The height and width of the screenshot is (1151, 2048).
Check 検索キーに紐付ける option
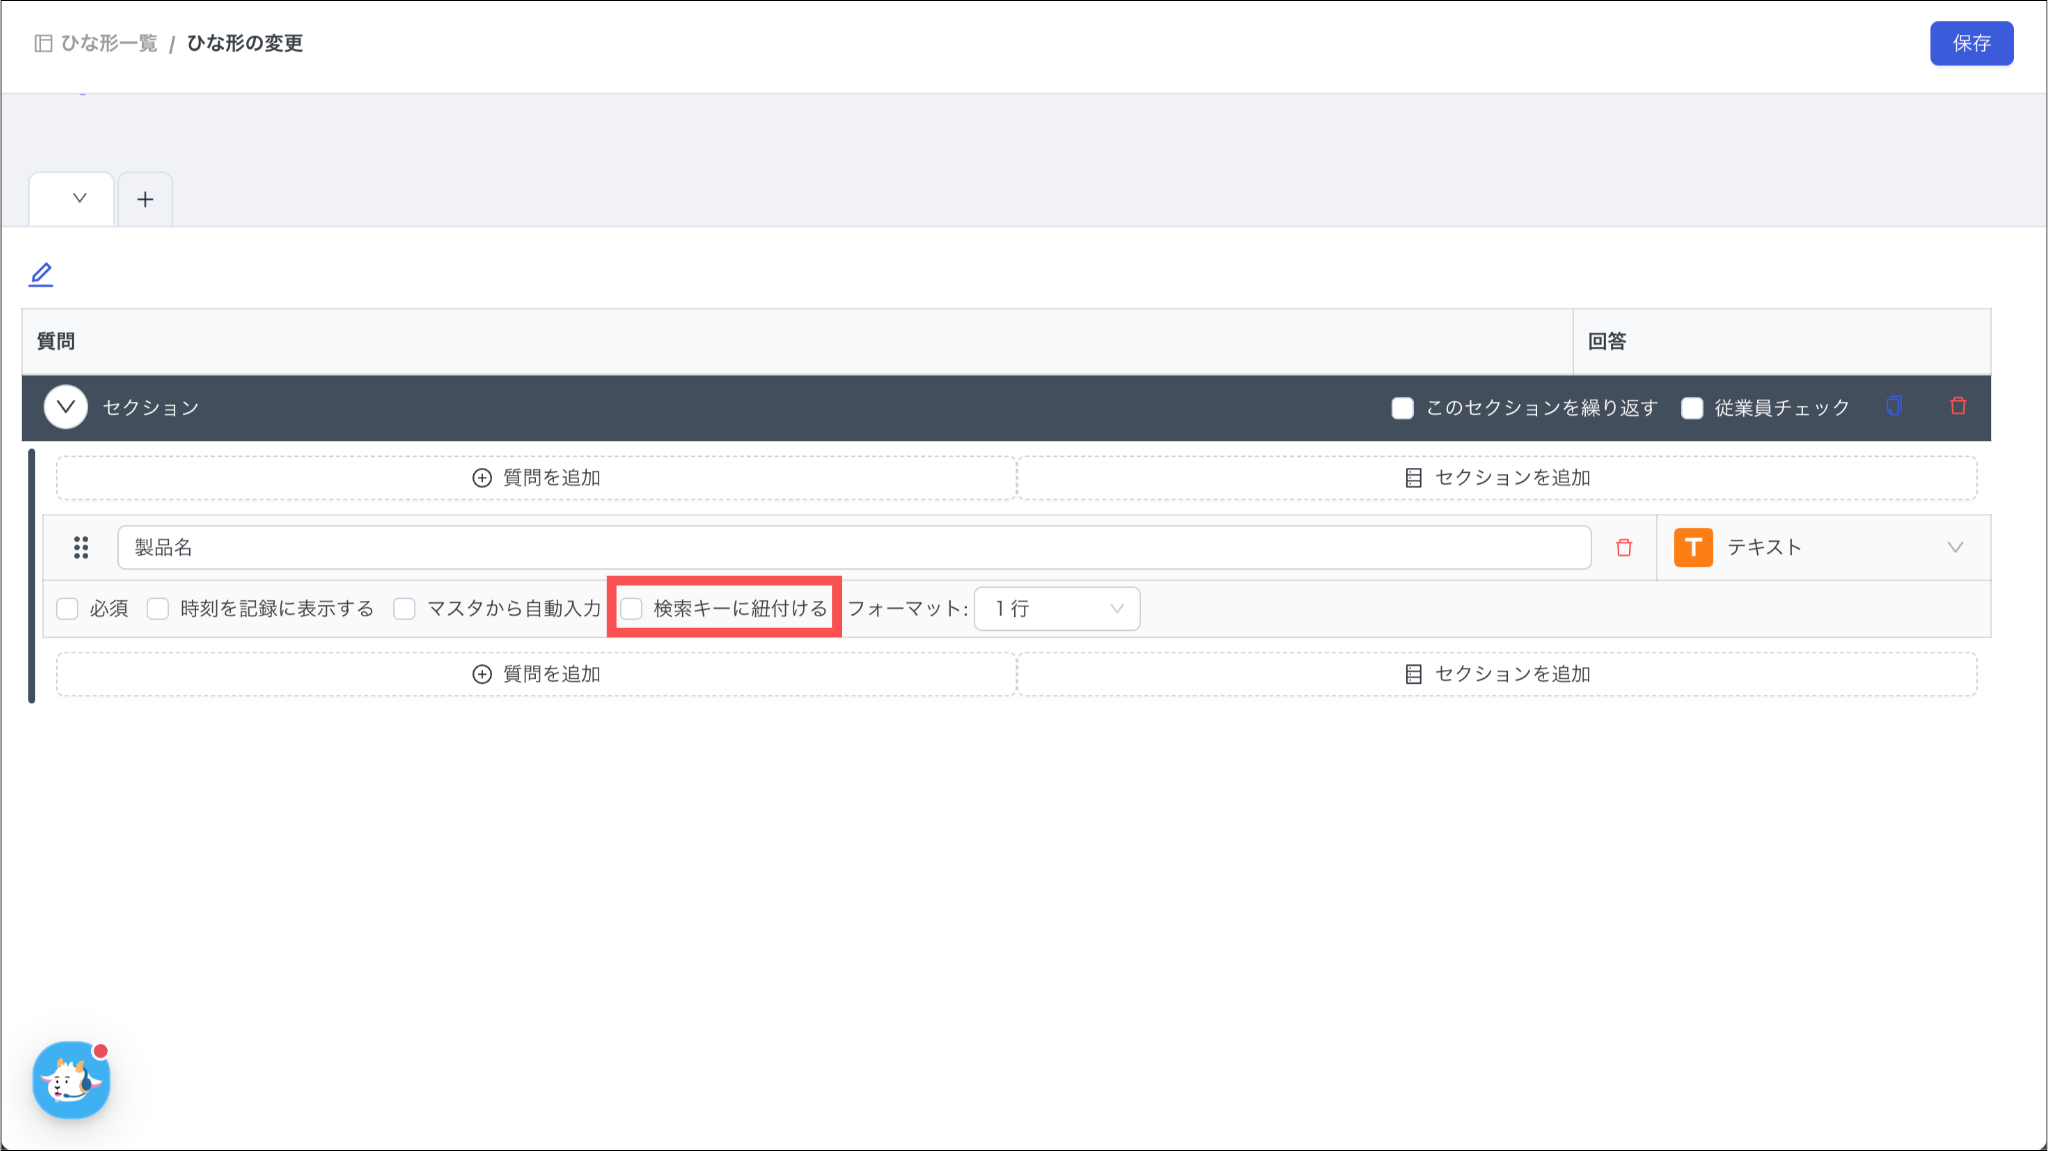coord(632,609)
